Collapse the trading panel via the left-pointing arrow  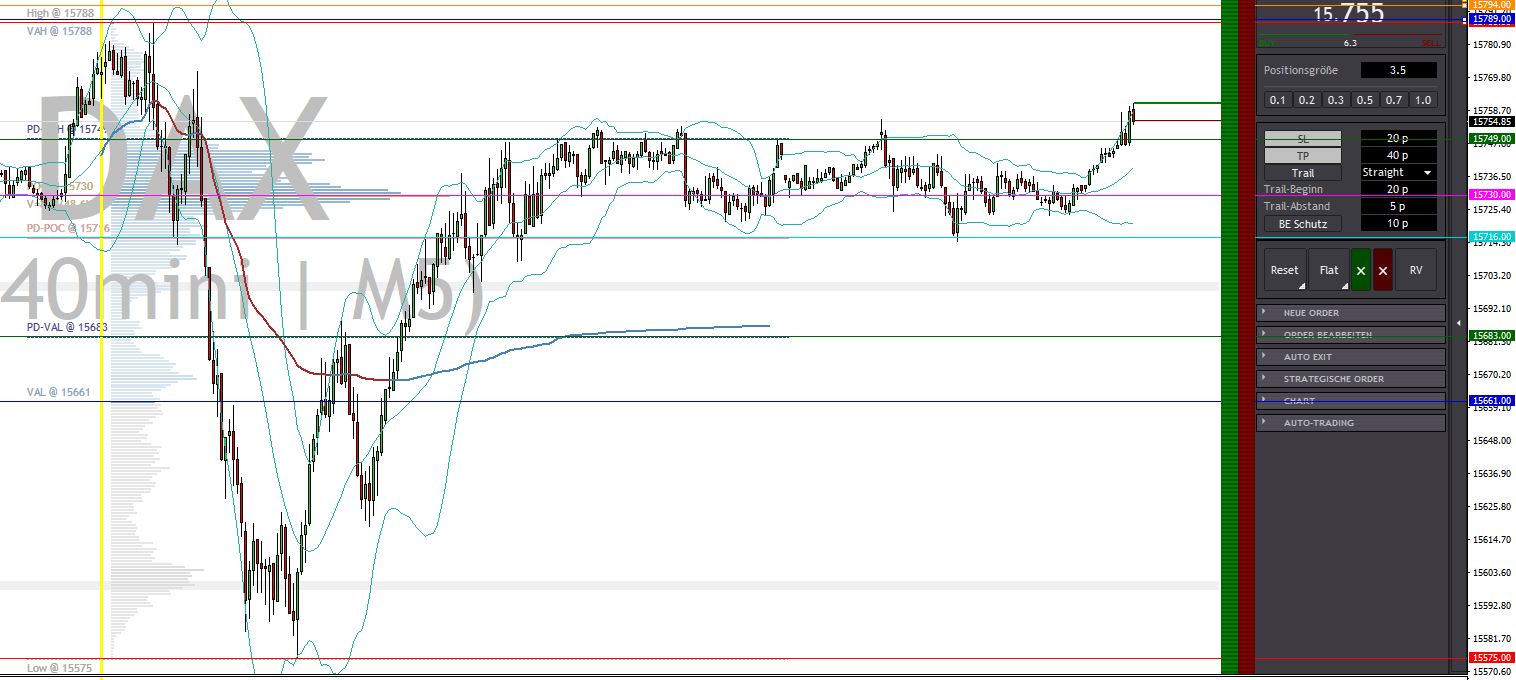pyautogui.click(x=1459, y=322)
